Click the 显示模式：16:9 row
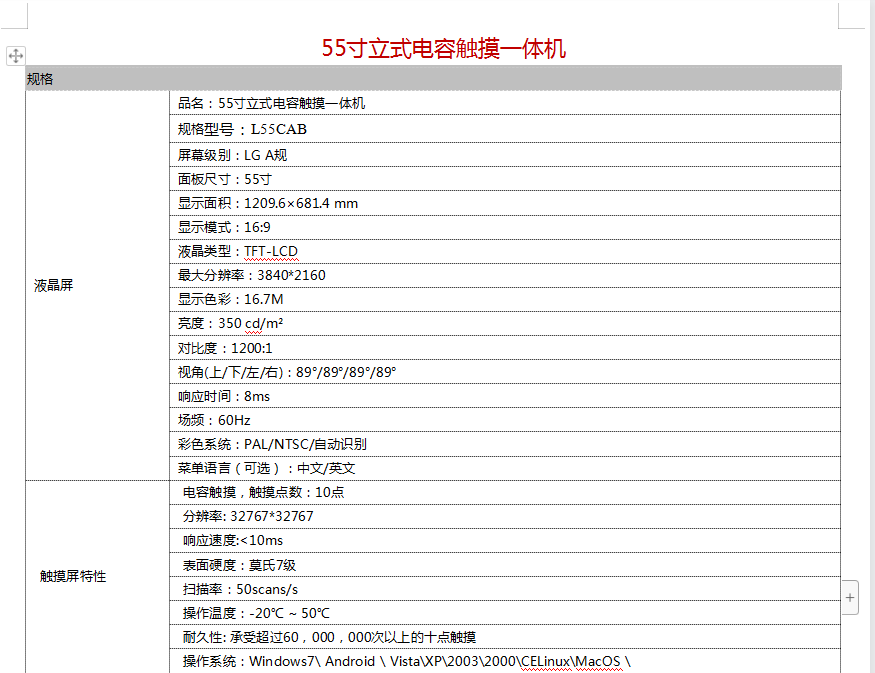 pyautogui.click(x=505, y=227)
